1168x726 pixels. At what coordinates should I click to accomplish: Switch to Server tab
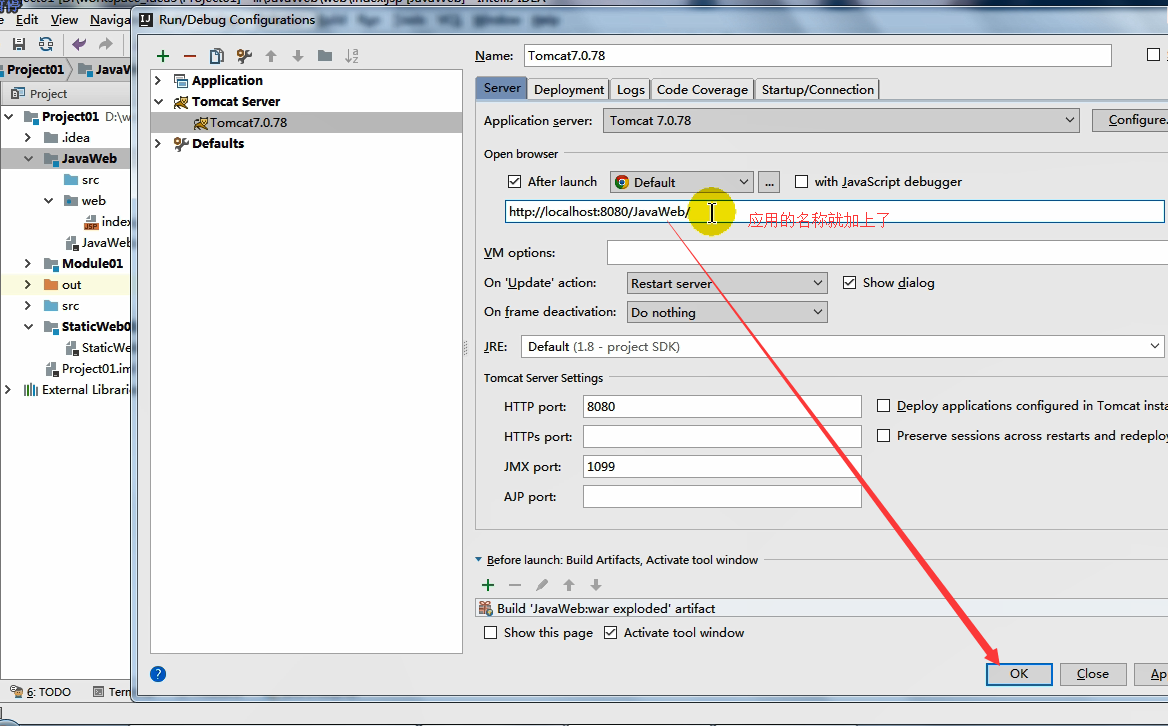(x=502, y=89)
